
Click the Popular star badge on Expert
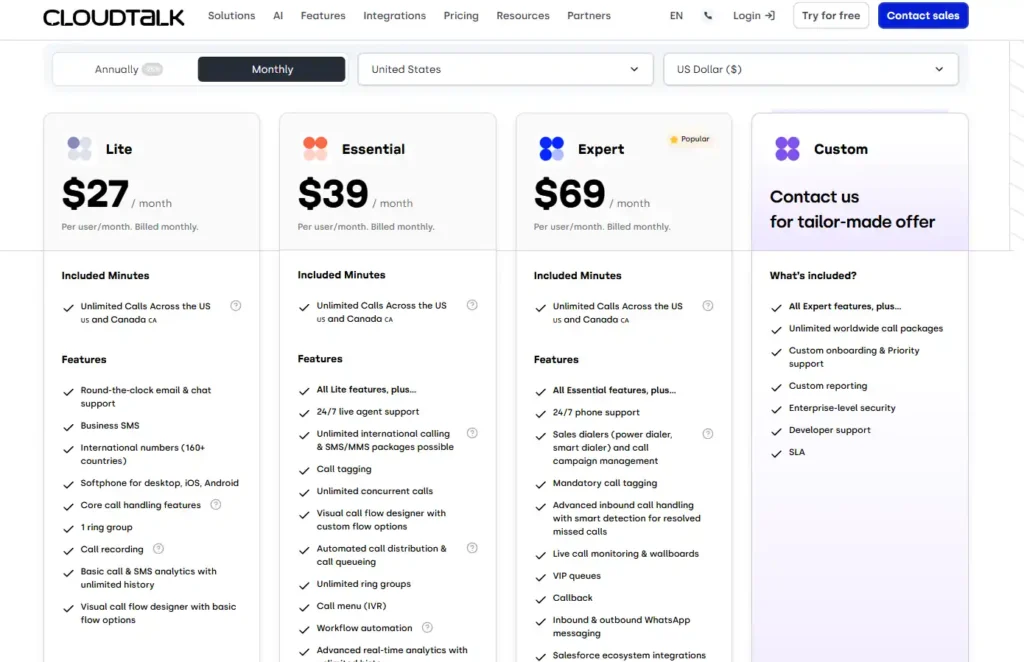(690, 139)
